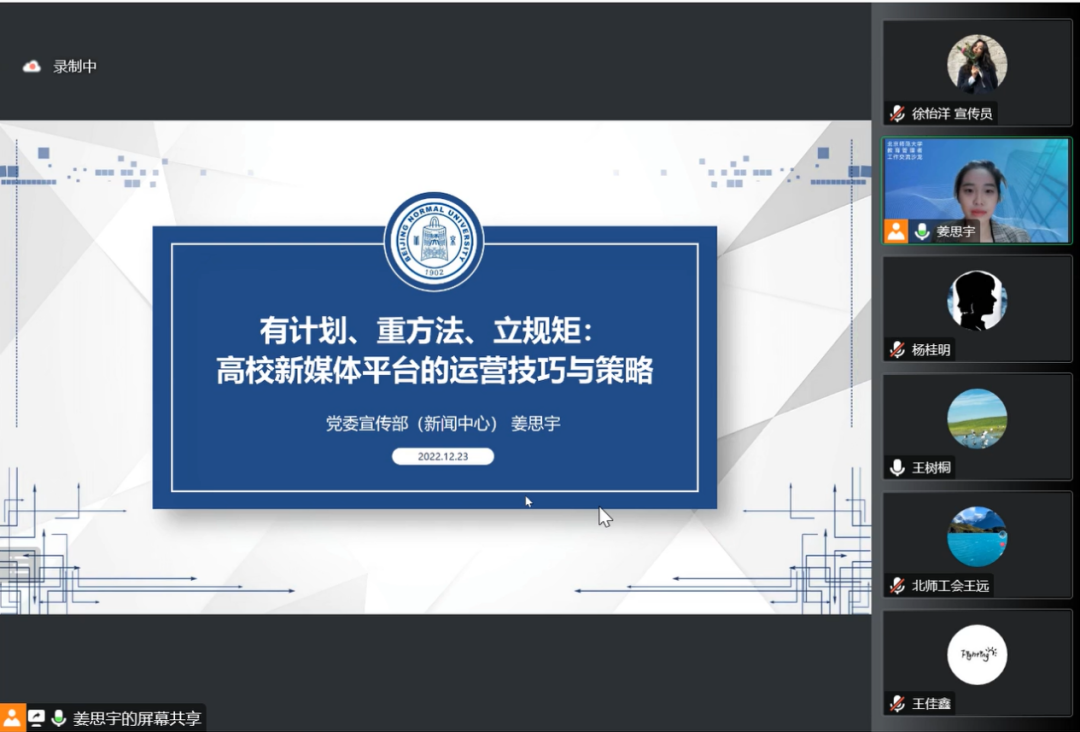This screenshot has height=732, width=1080.
Task: Click 徐怡洋's profile avatar
Action: 976,64
